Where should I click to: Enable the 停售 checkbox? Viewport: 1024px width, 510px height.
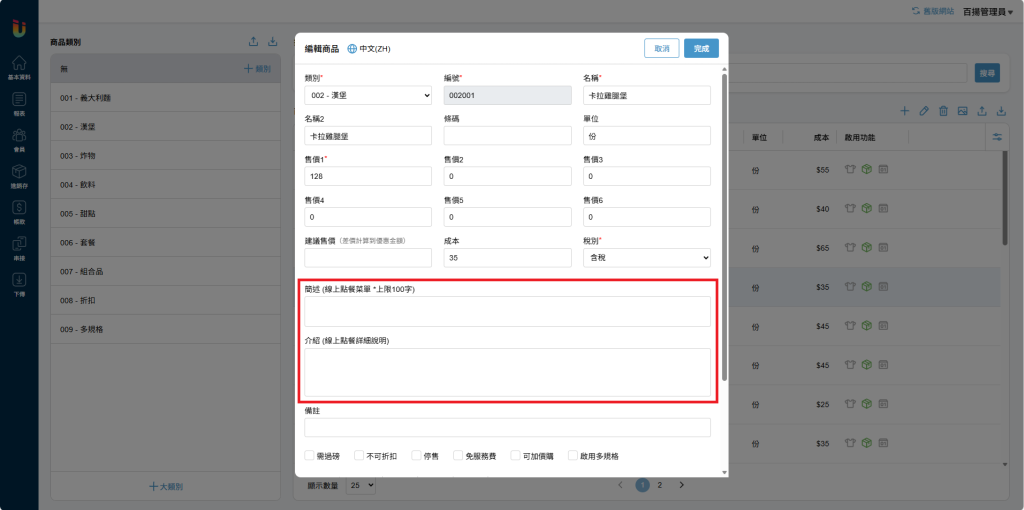point(416,456)
